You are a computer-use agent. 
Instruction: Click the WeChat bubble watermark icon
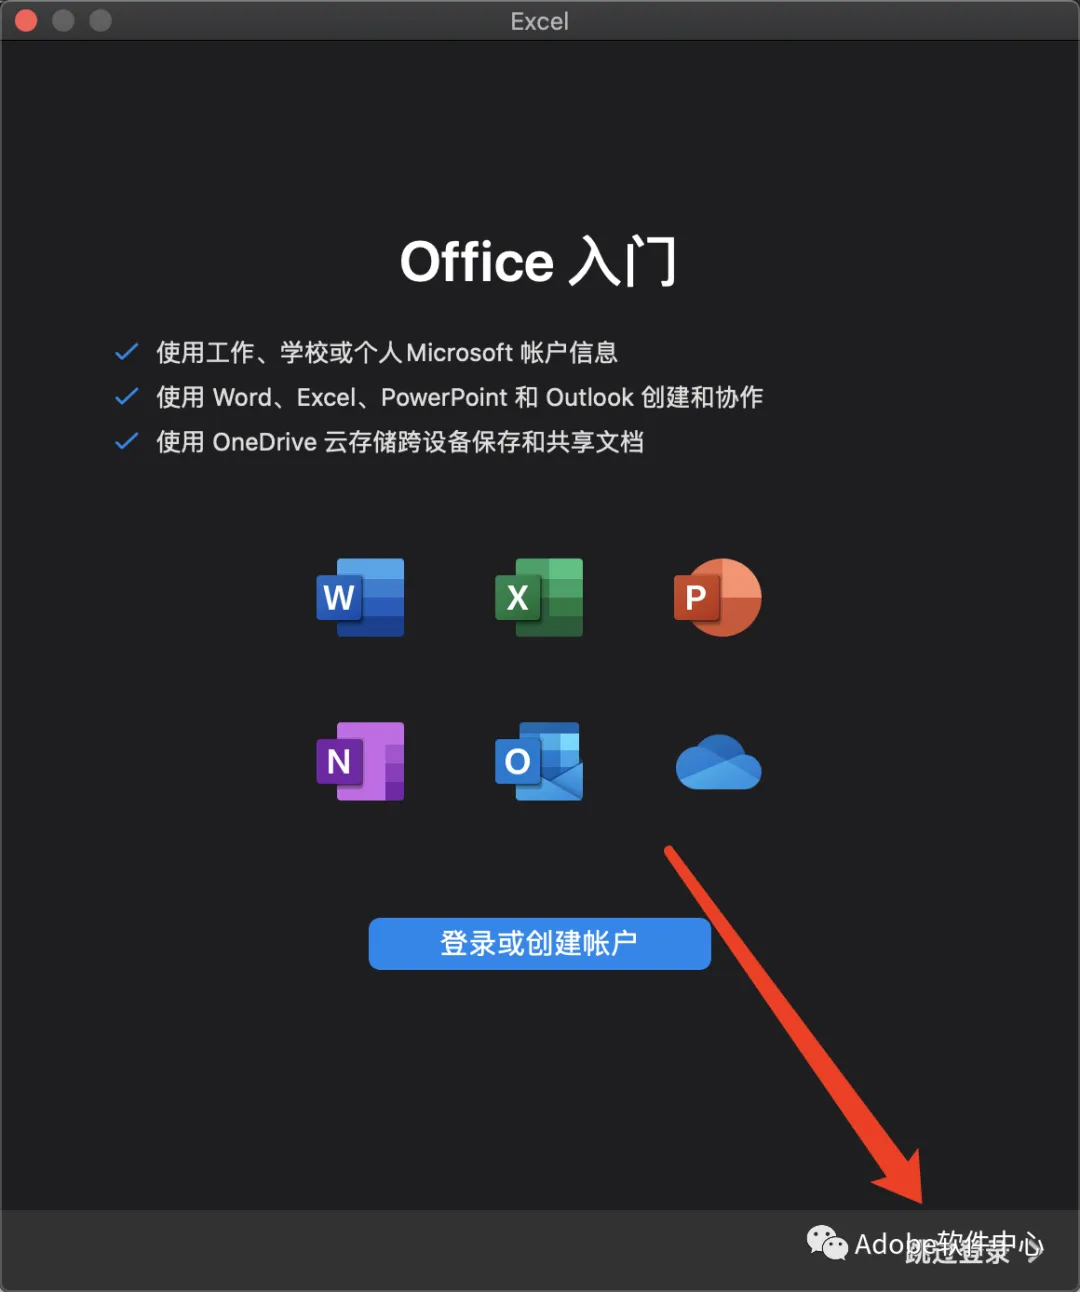pyautogui.click(x=827, y=1243)
